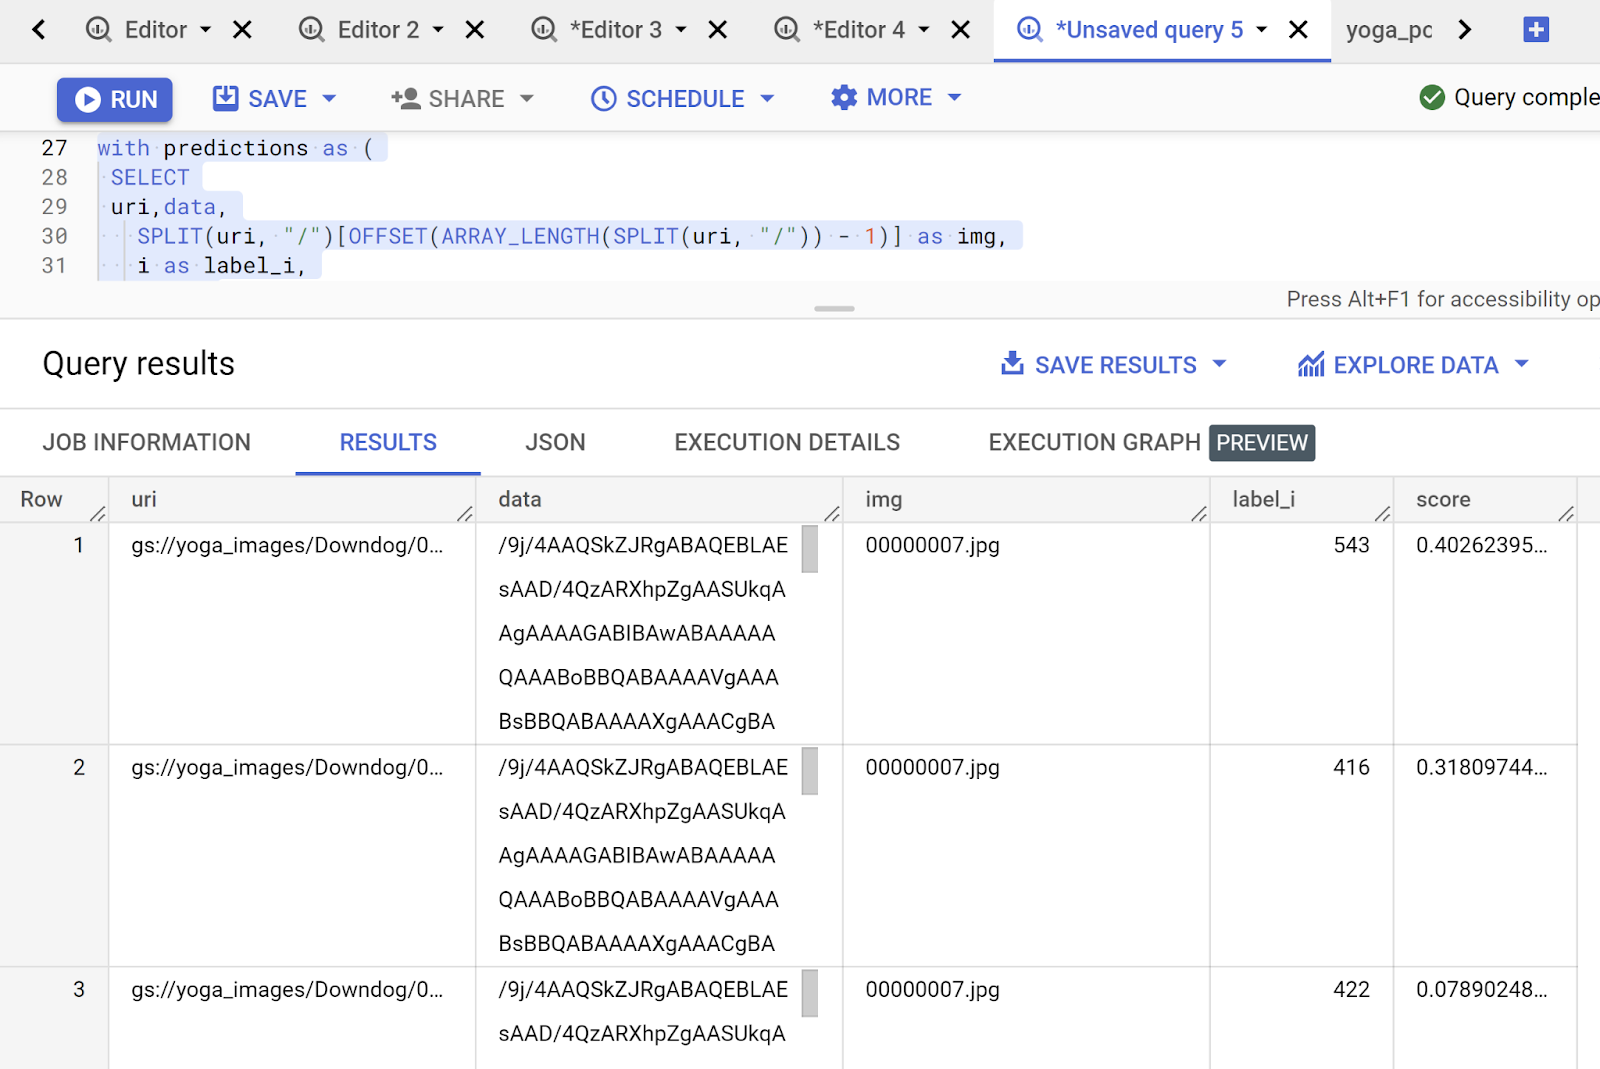The height and width of the screenshot is (1069, 1600).
Task: Click the blue RUN query button
Action: [x=115, y=99]
